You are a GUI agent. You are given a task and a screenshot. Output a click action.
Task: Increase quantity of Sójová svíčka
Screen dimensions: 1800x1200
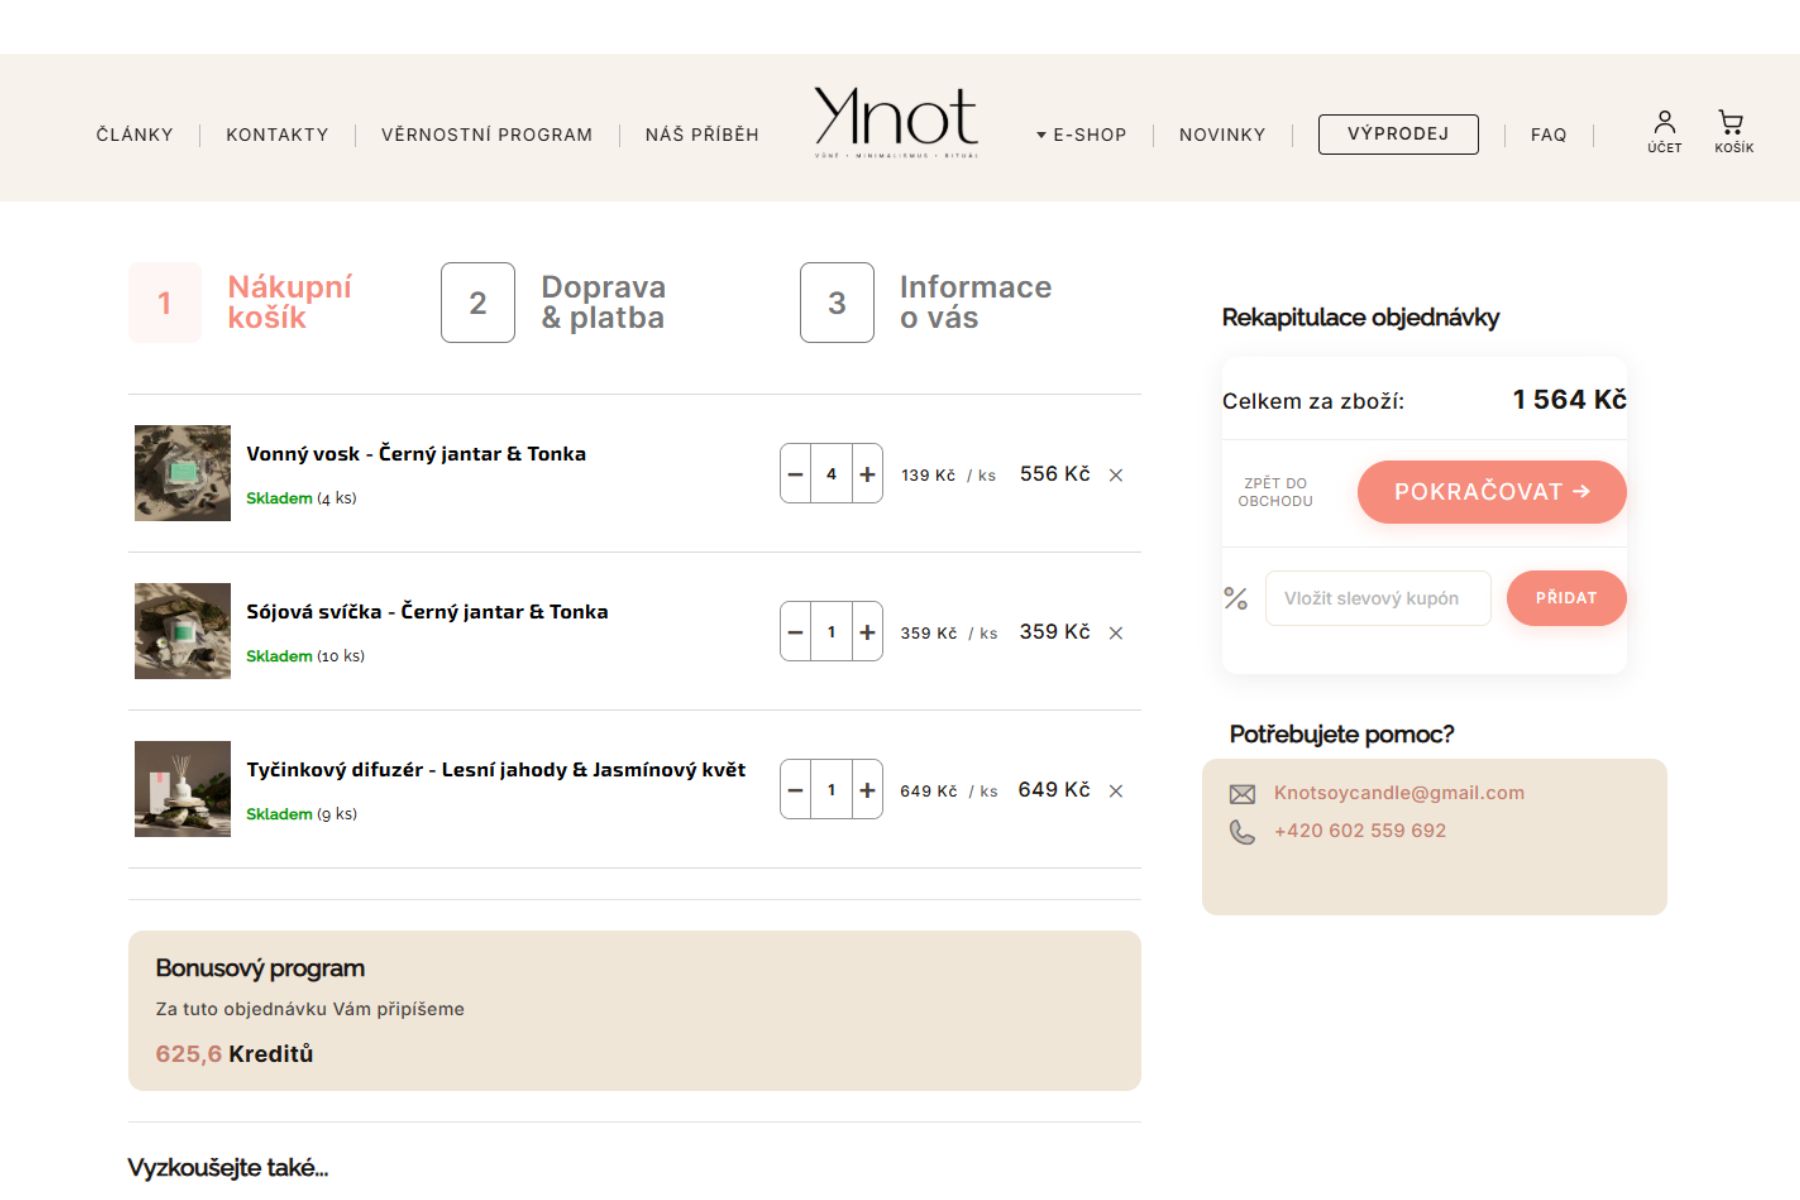tap(867, 632)
